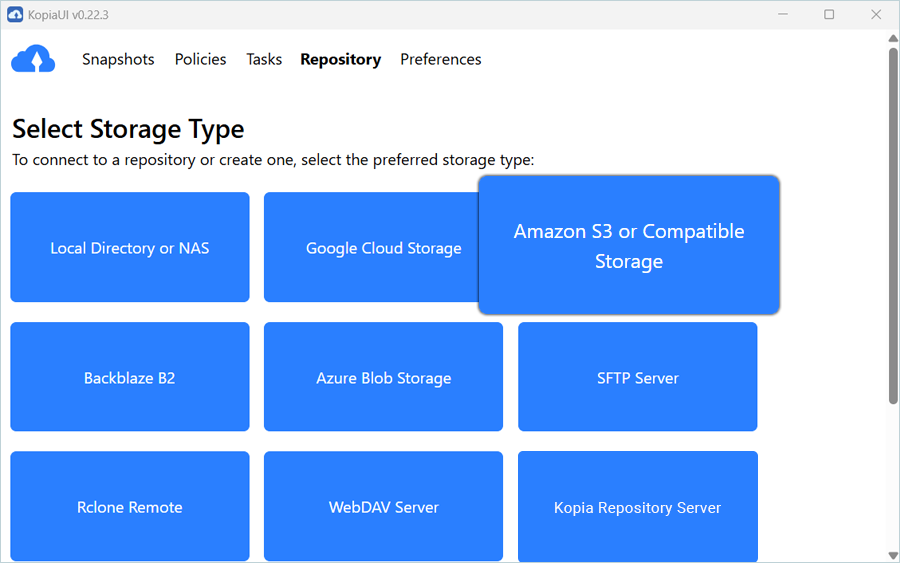Click the scrollbar up arrow

892,38
